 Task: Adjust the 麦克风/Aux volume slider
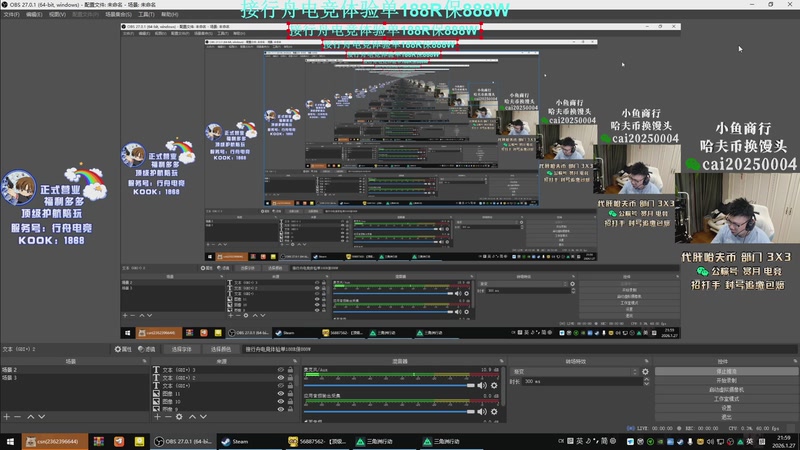coord(389,385)
